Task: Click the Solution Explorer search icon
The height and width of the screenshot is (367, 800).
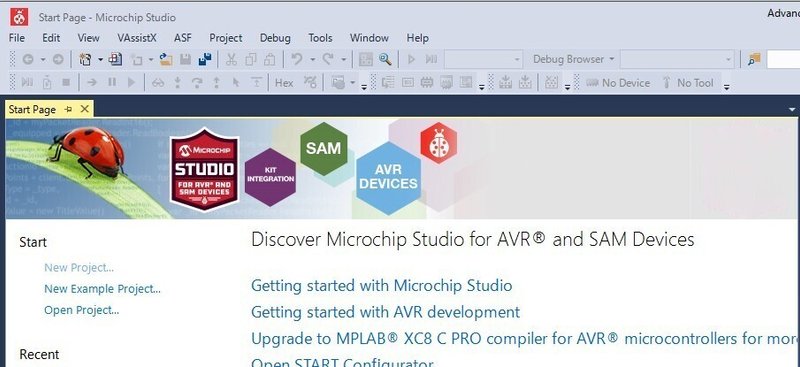Action: point(754,59)
